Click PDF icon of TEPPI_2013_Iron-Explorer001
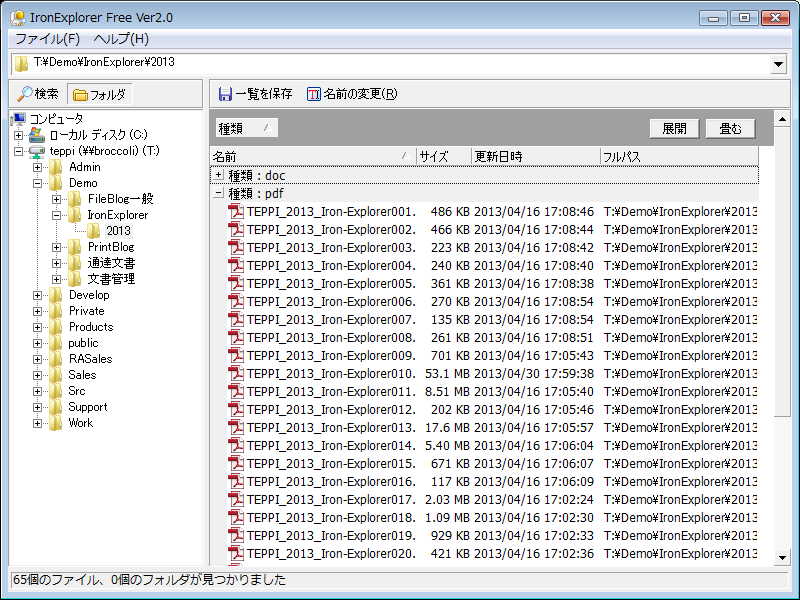 pos(236,212)
